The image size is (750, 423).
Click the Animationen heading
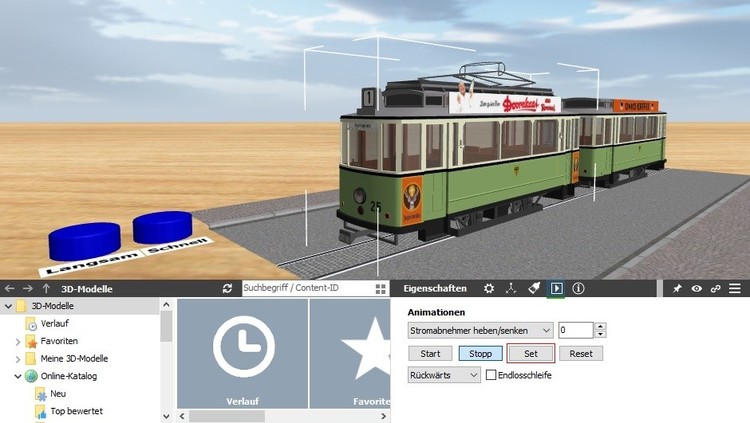(436, 312)
